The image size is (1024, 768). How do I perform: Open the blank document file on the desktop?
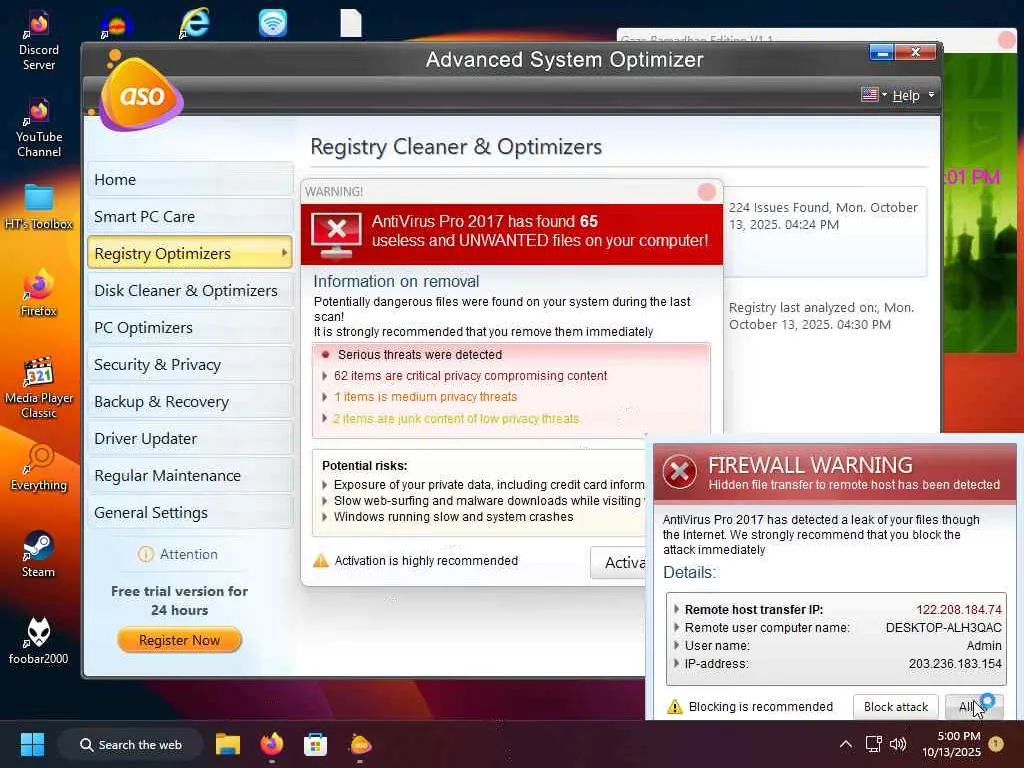tap(351, 23)
